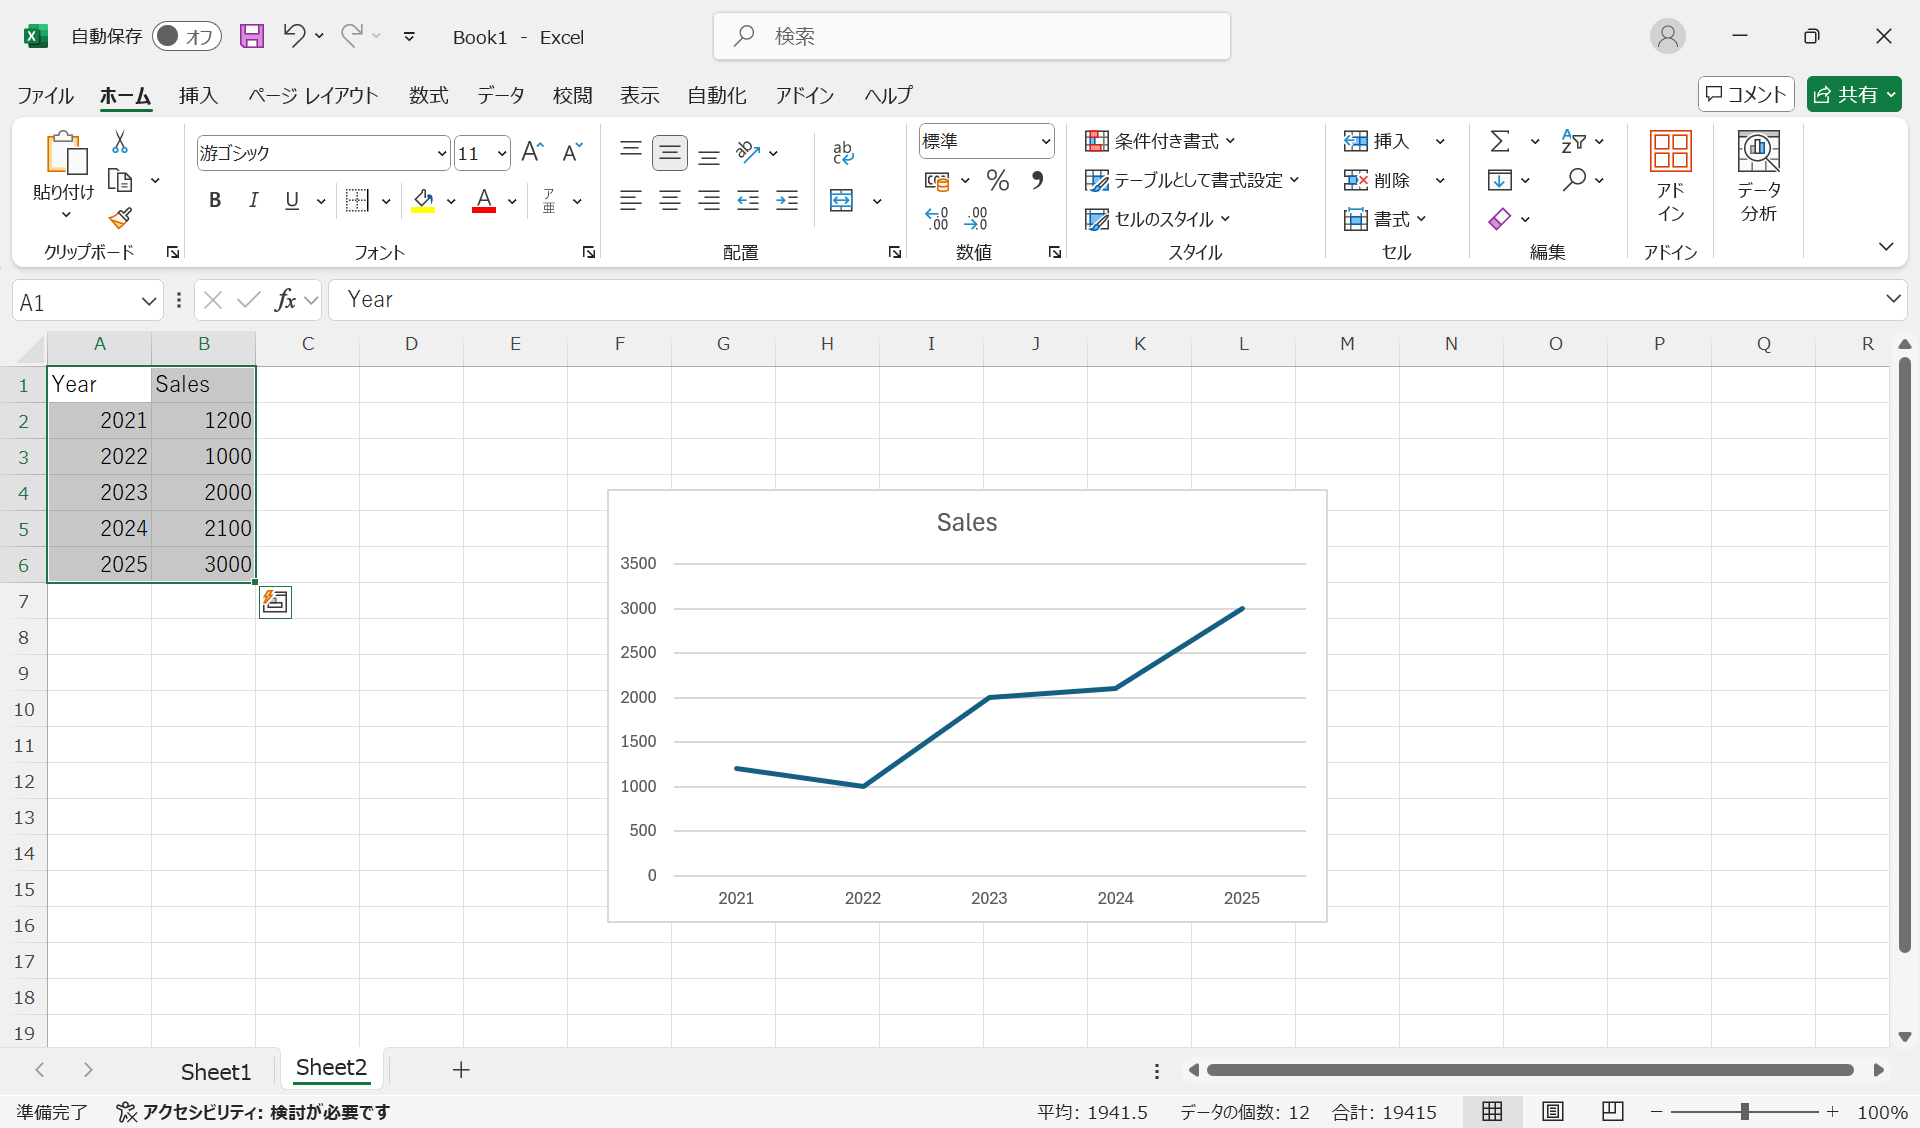1920x1128 pixels.
Task: Click the 削除 (Delete cells) icon
Action: 1358,180
